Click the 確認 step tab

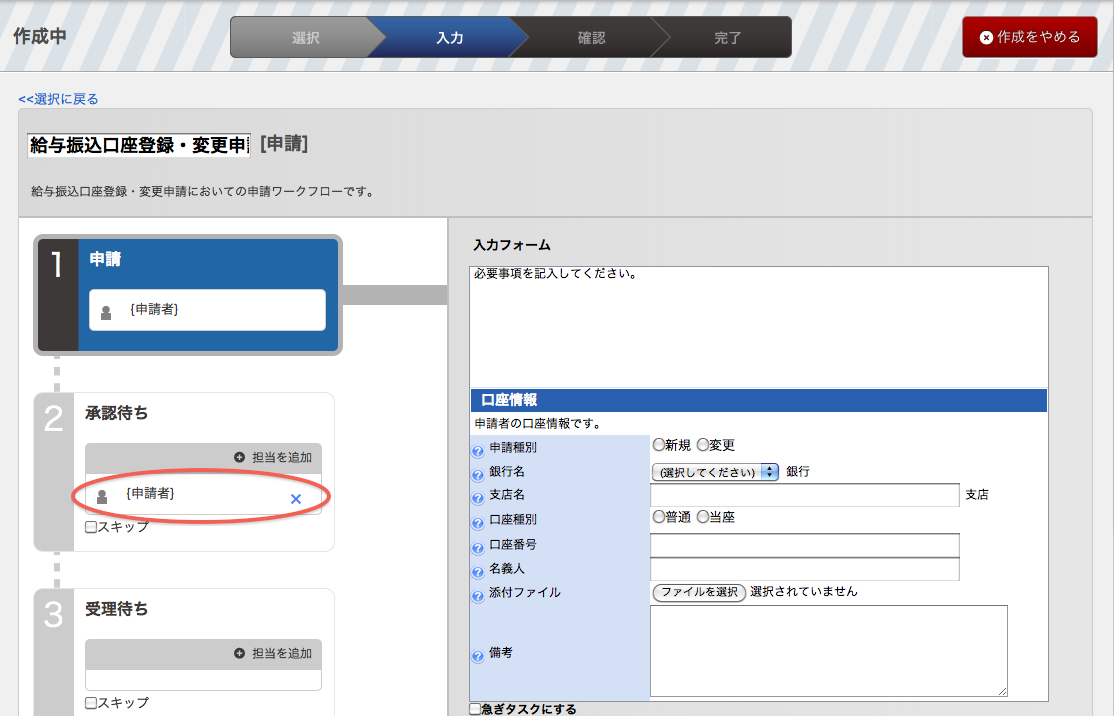pyautogui.click(x=591, y=38)
